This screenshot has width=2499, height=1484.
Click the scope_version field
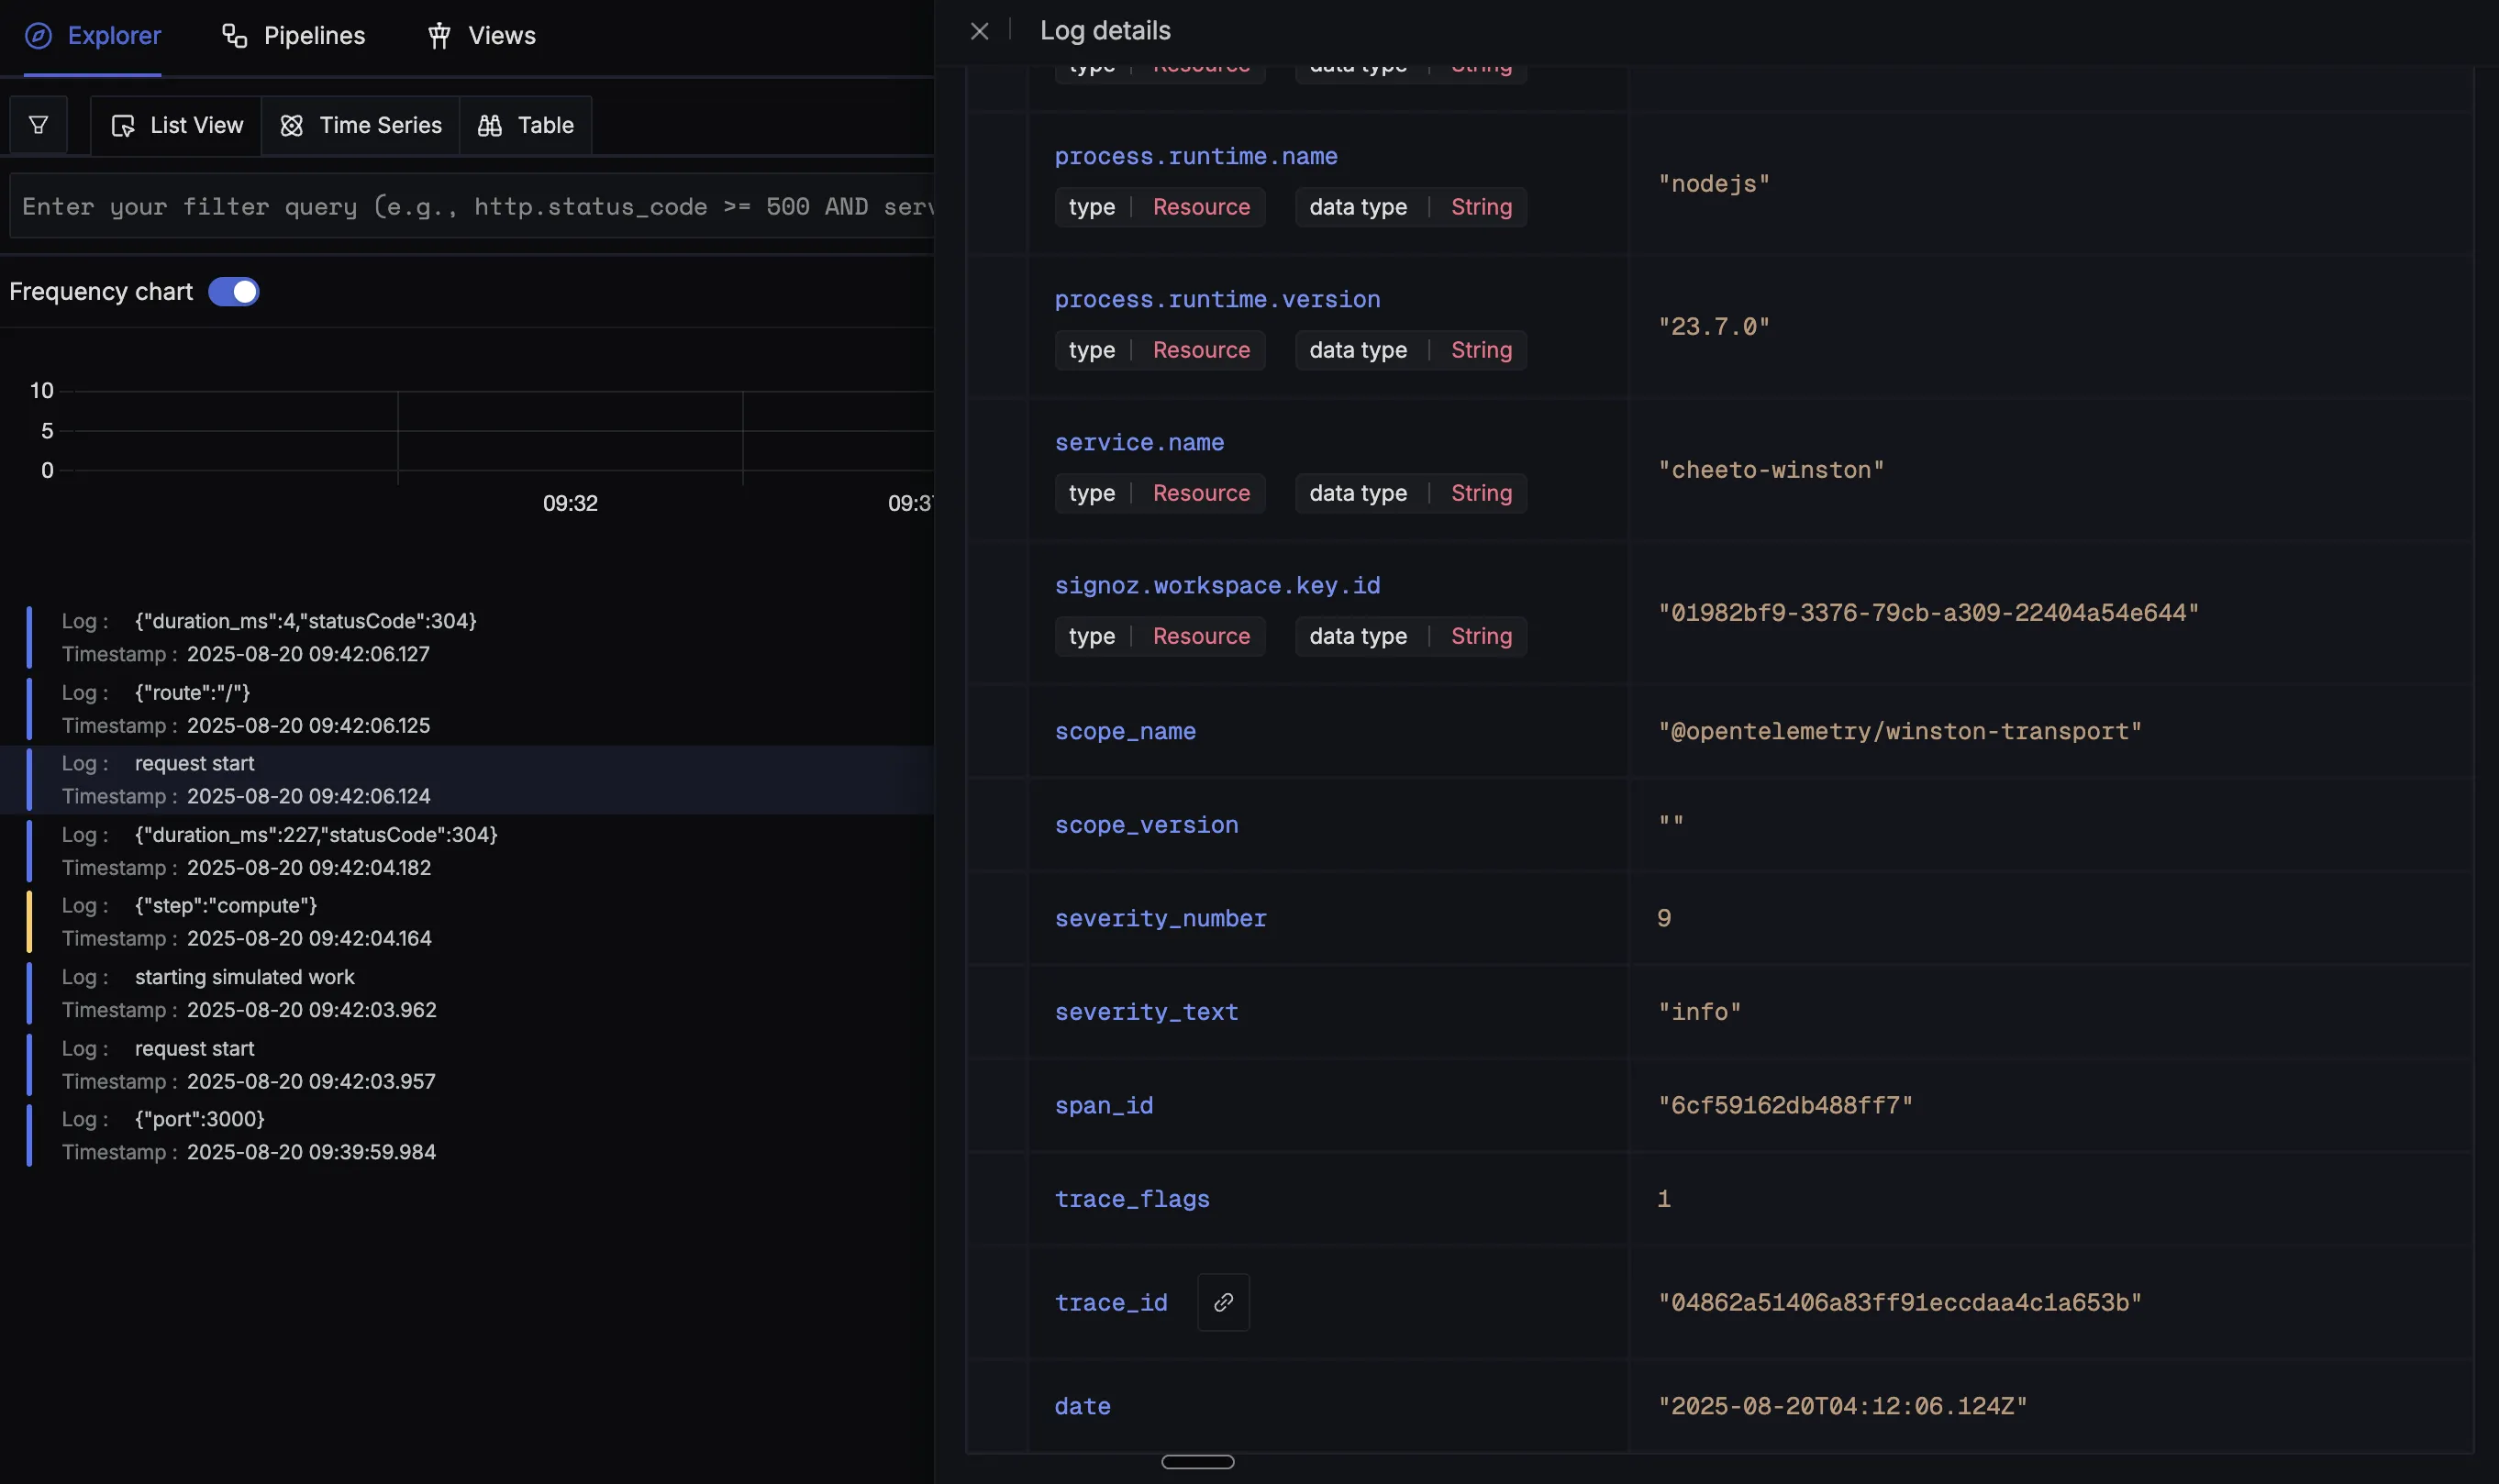pyautogui.click(x=1146, y=824)
